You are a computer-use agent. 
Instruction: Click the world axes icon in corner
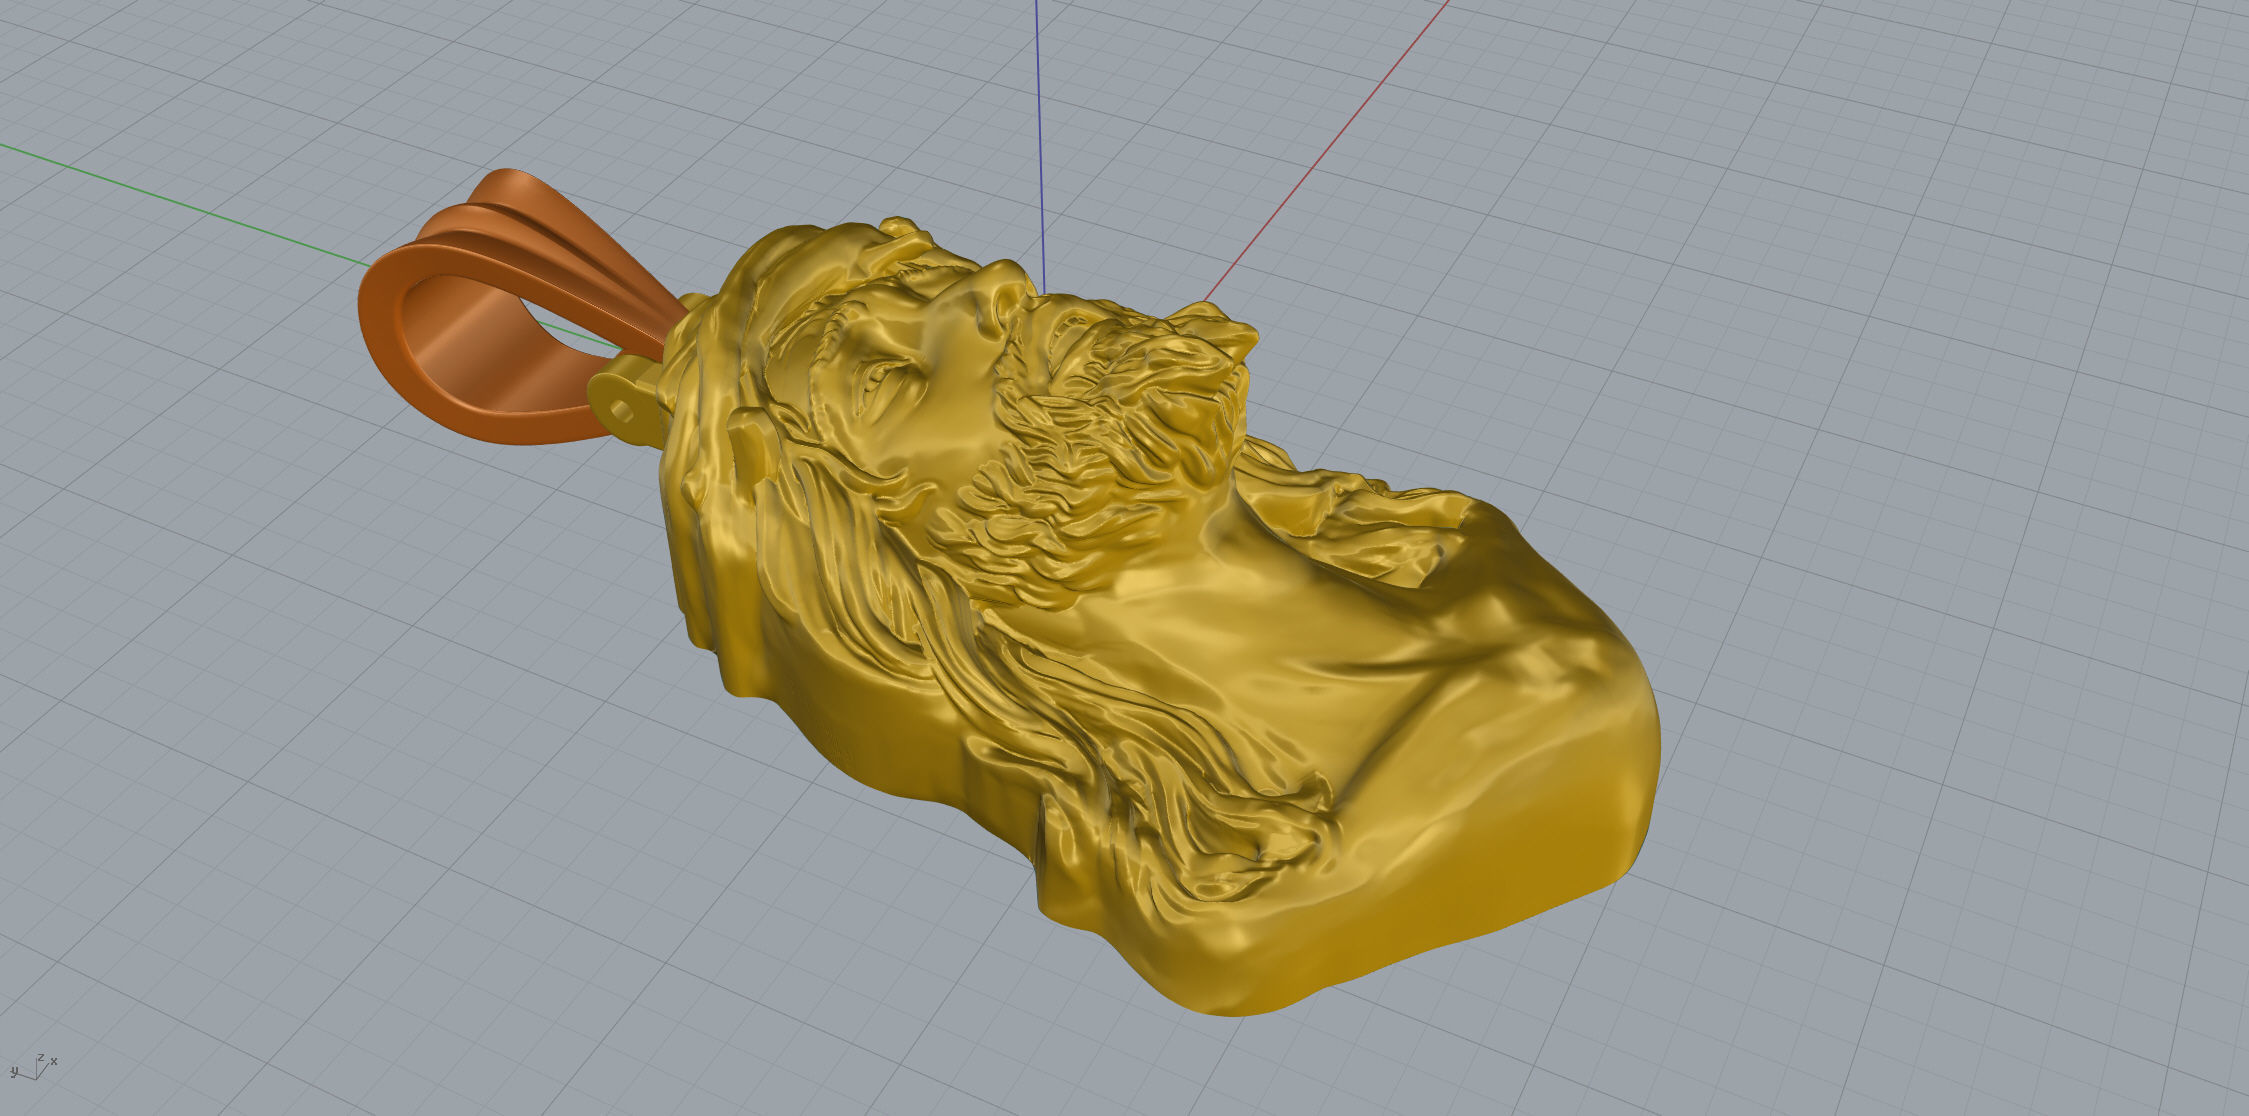33,1067
